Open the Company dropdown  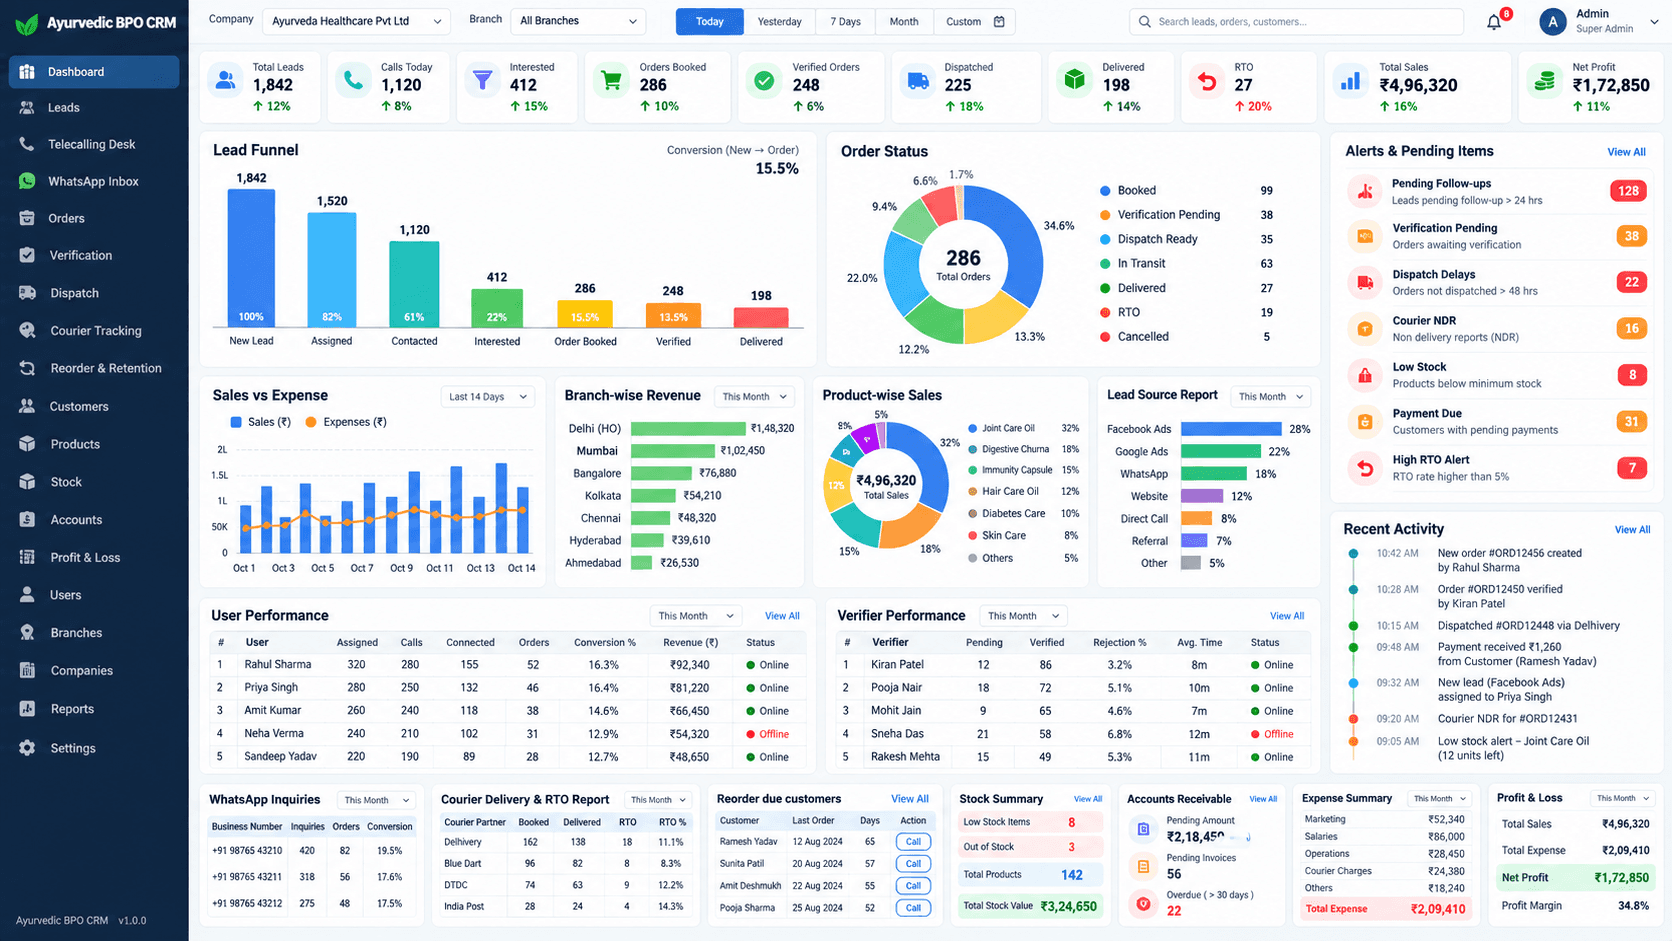[355, 21]
